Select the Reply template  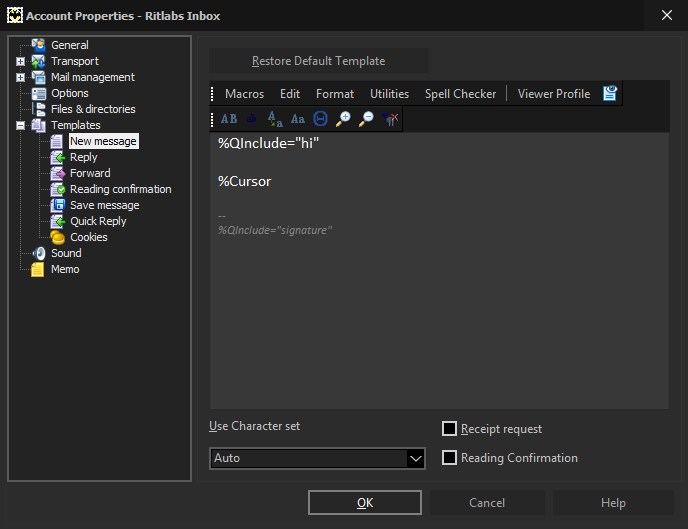click(84, 157)
